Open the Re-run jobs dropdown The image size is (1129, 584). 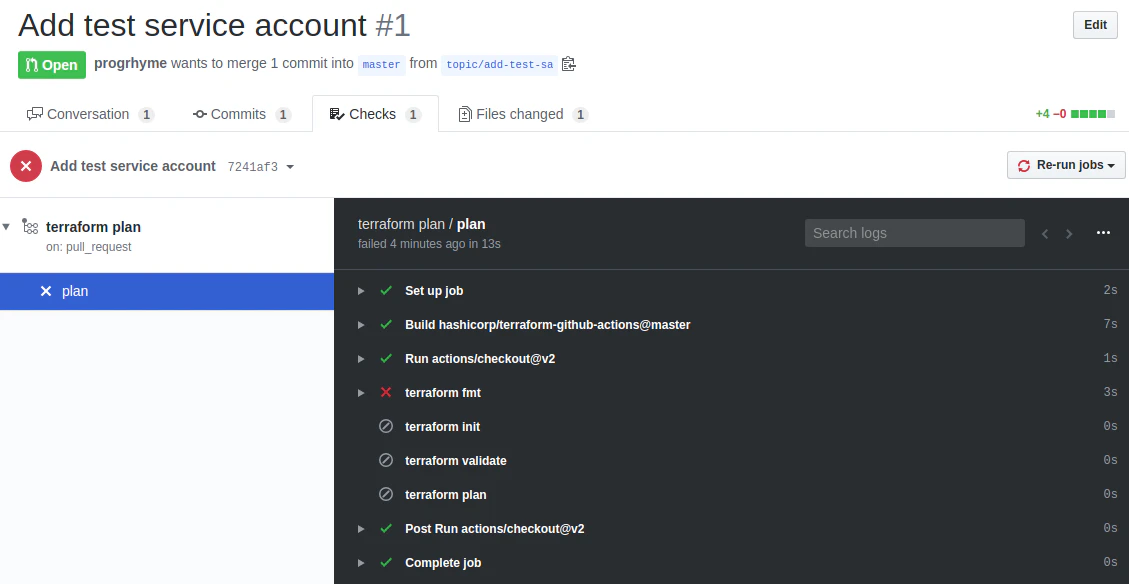(x=1066, y=165)
